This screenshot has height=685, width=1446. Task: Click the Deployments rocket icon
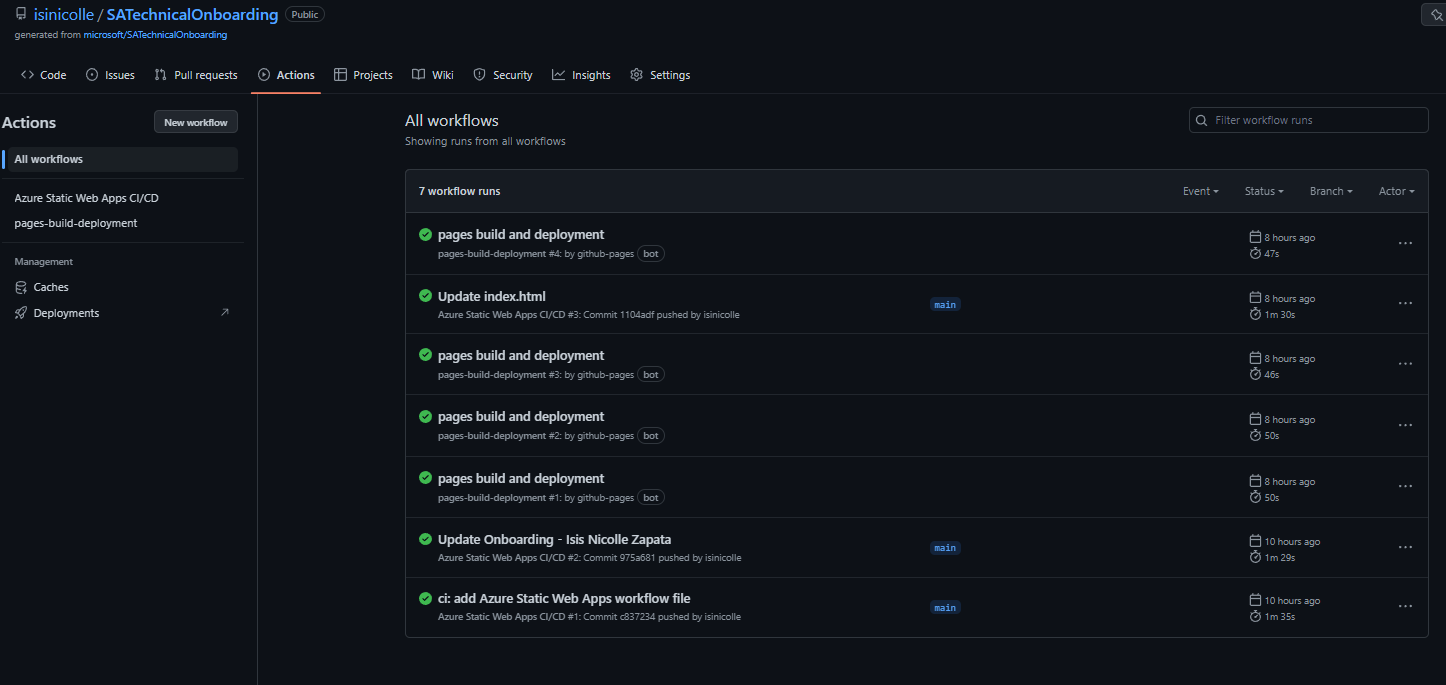[21, 313]
